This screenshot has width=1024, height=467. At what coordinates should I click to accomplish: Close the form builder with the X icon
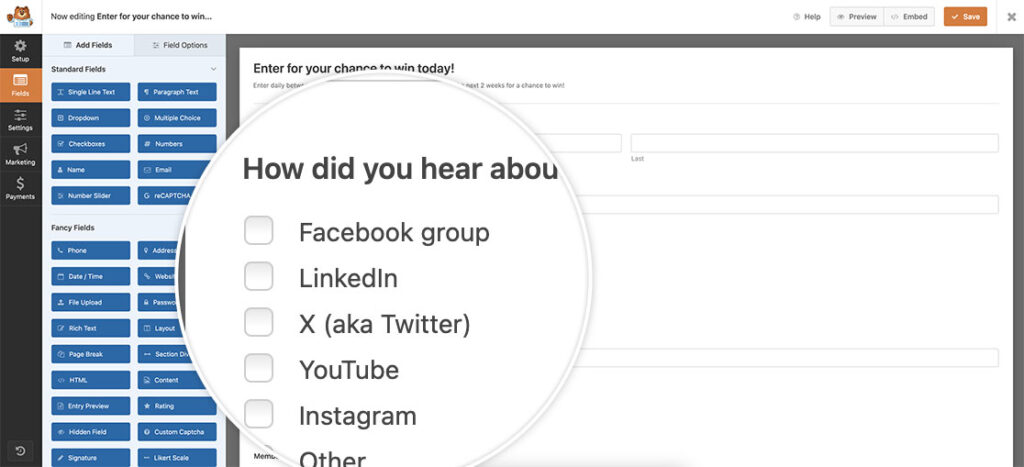pos(1011,17)
